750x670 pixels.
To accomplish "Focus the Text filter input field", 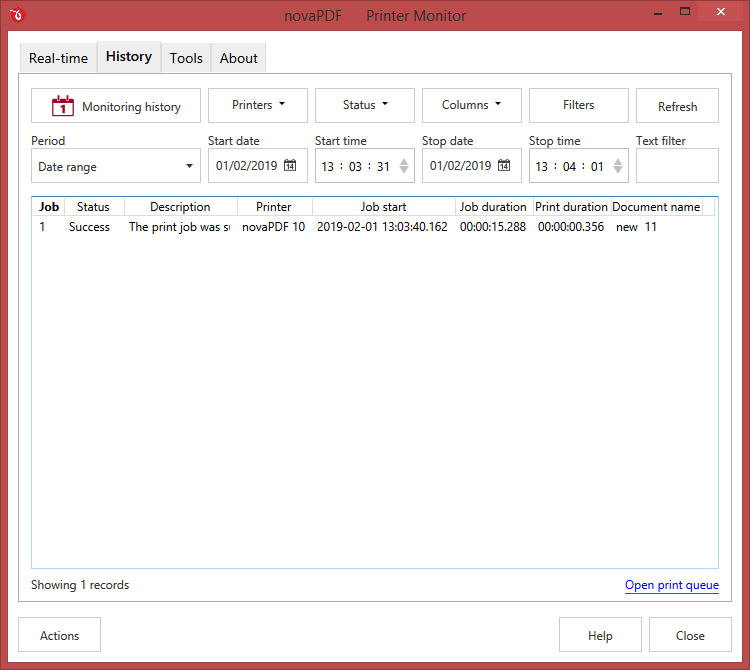I will point(677,166).
